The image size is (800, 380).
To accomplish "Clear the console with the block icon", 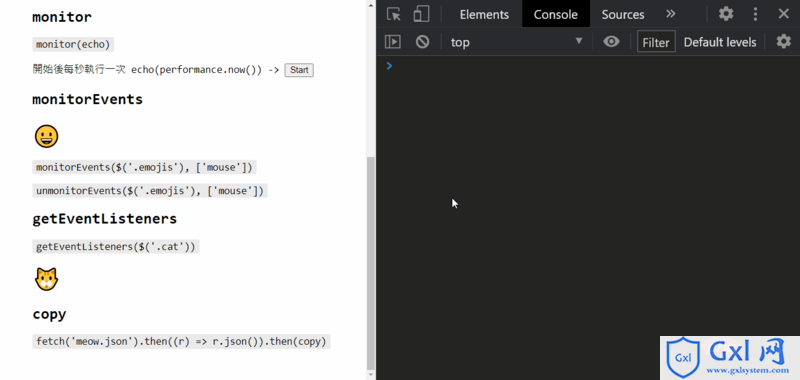I will tap(422, 42).
